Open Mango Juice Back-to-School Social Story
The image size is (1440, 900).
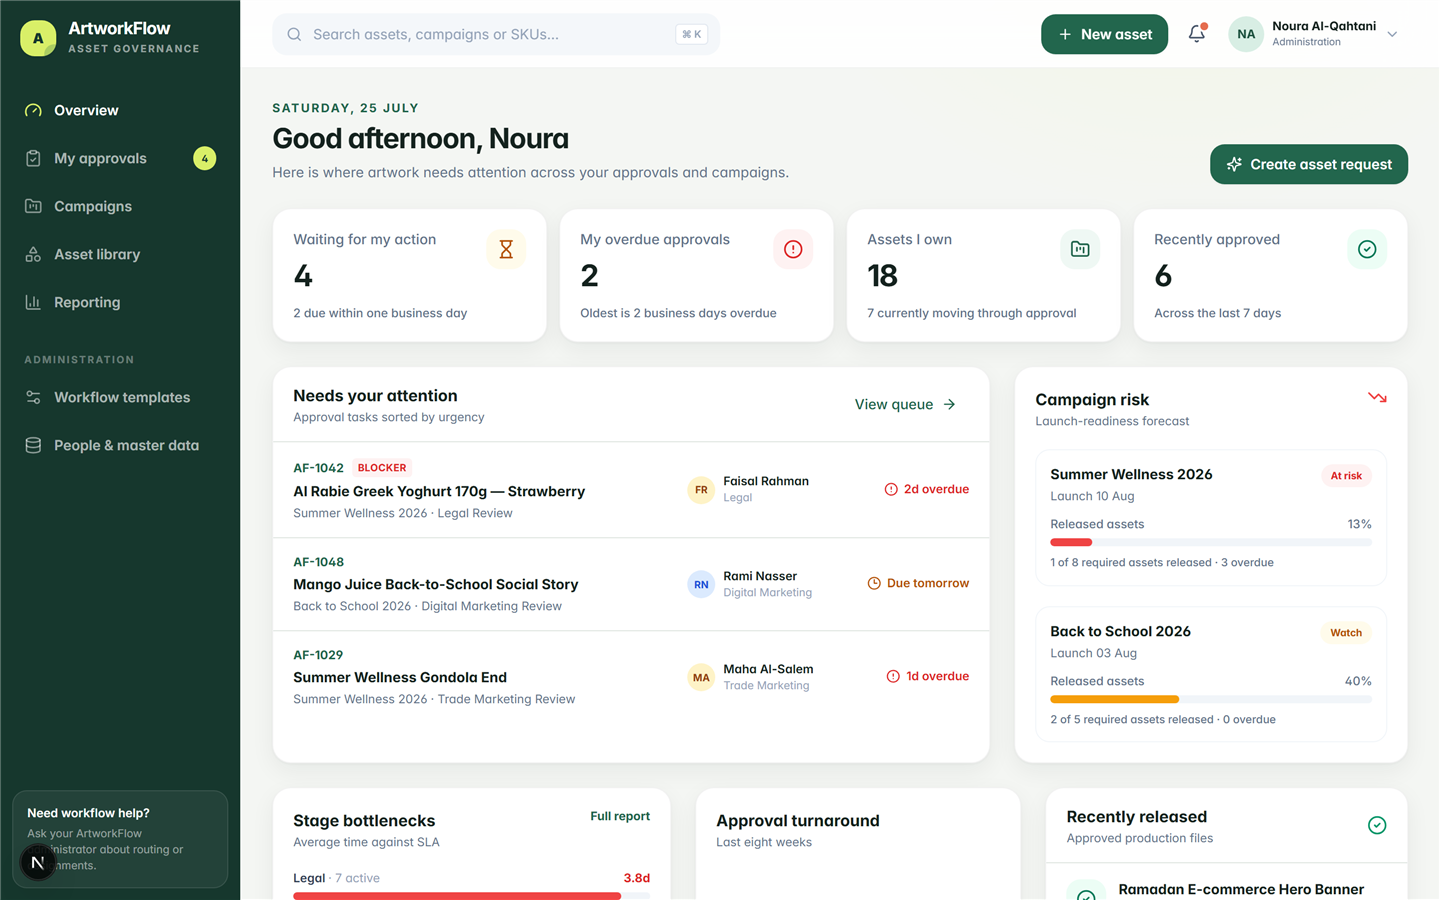631,584
